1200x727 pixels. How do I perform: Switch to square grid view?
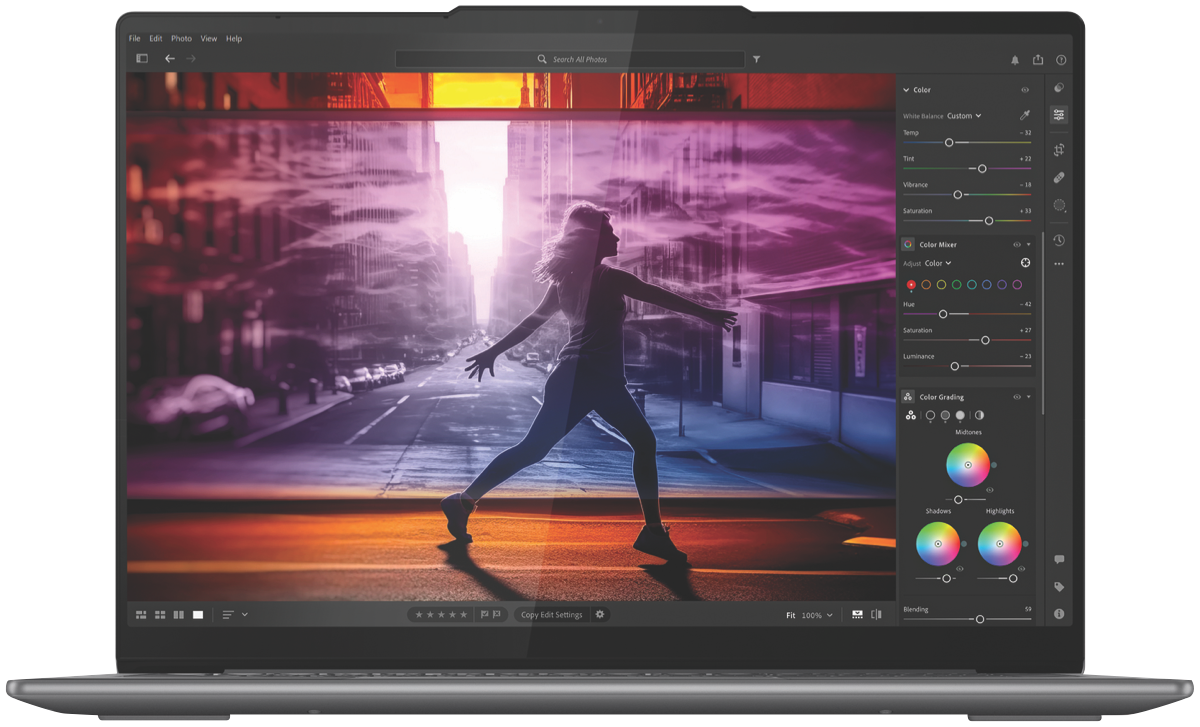coord(160,615)
